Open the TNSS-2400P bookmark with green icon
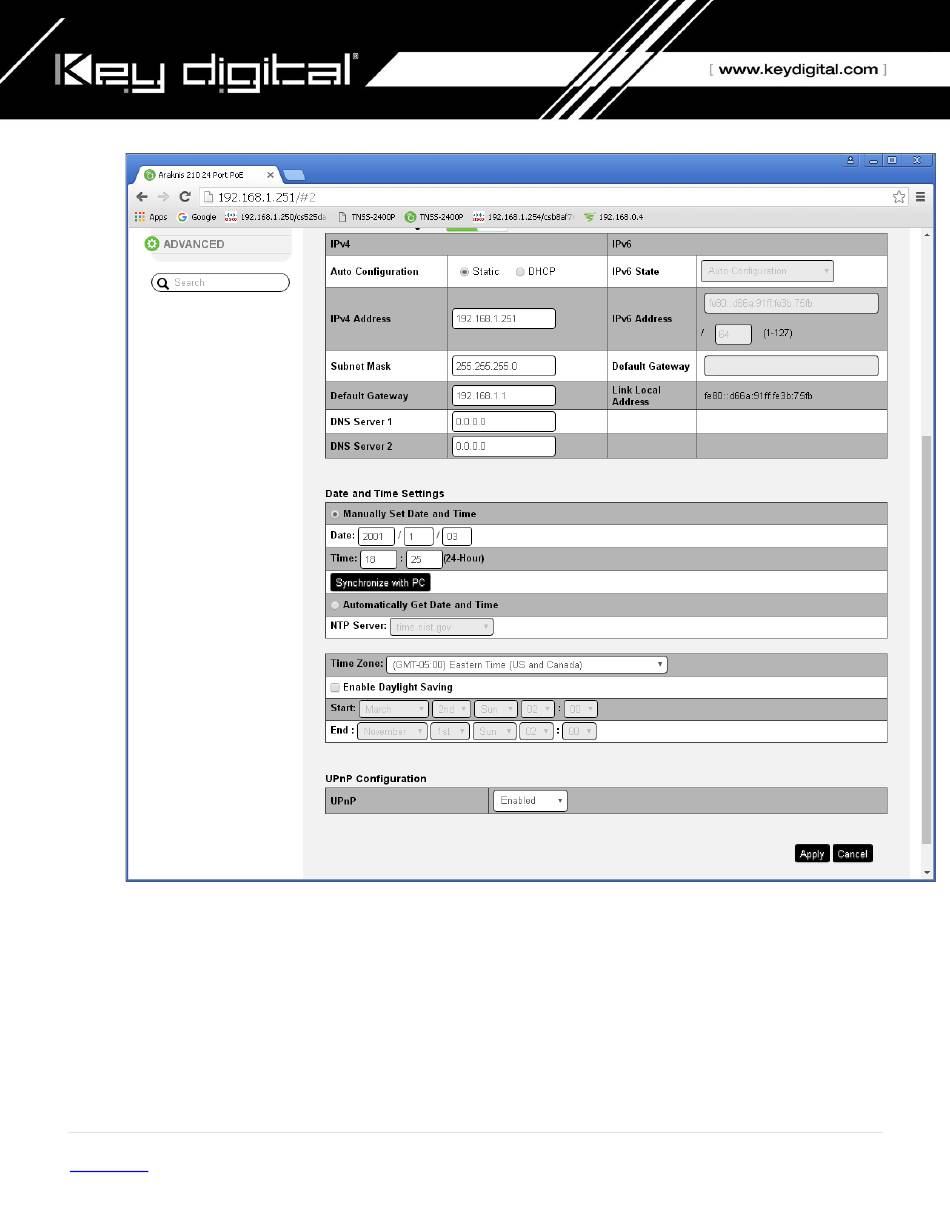Viewport: 950px width, 1229px height. (x=435, y=216)
